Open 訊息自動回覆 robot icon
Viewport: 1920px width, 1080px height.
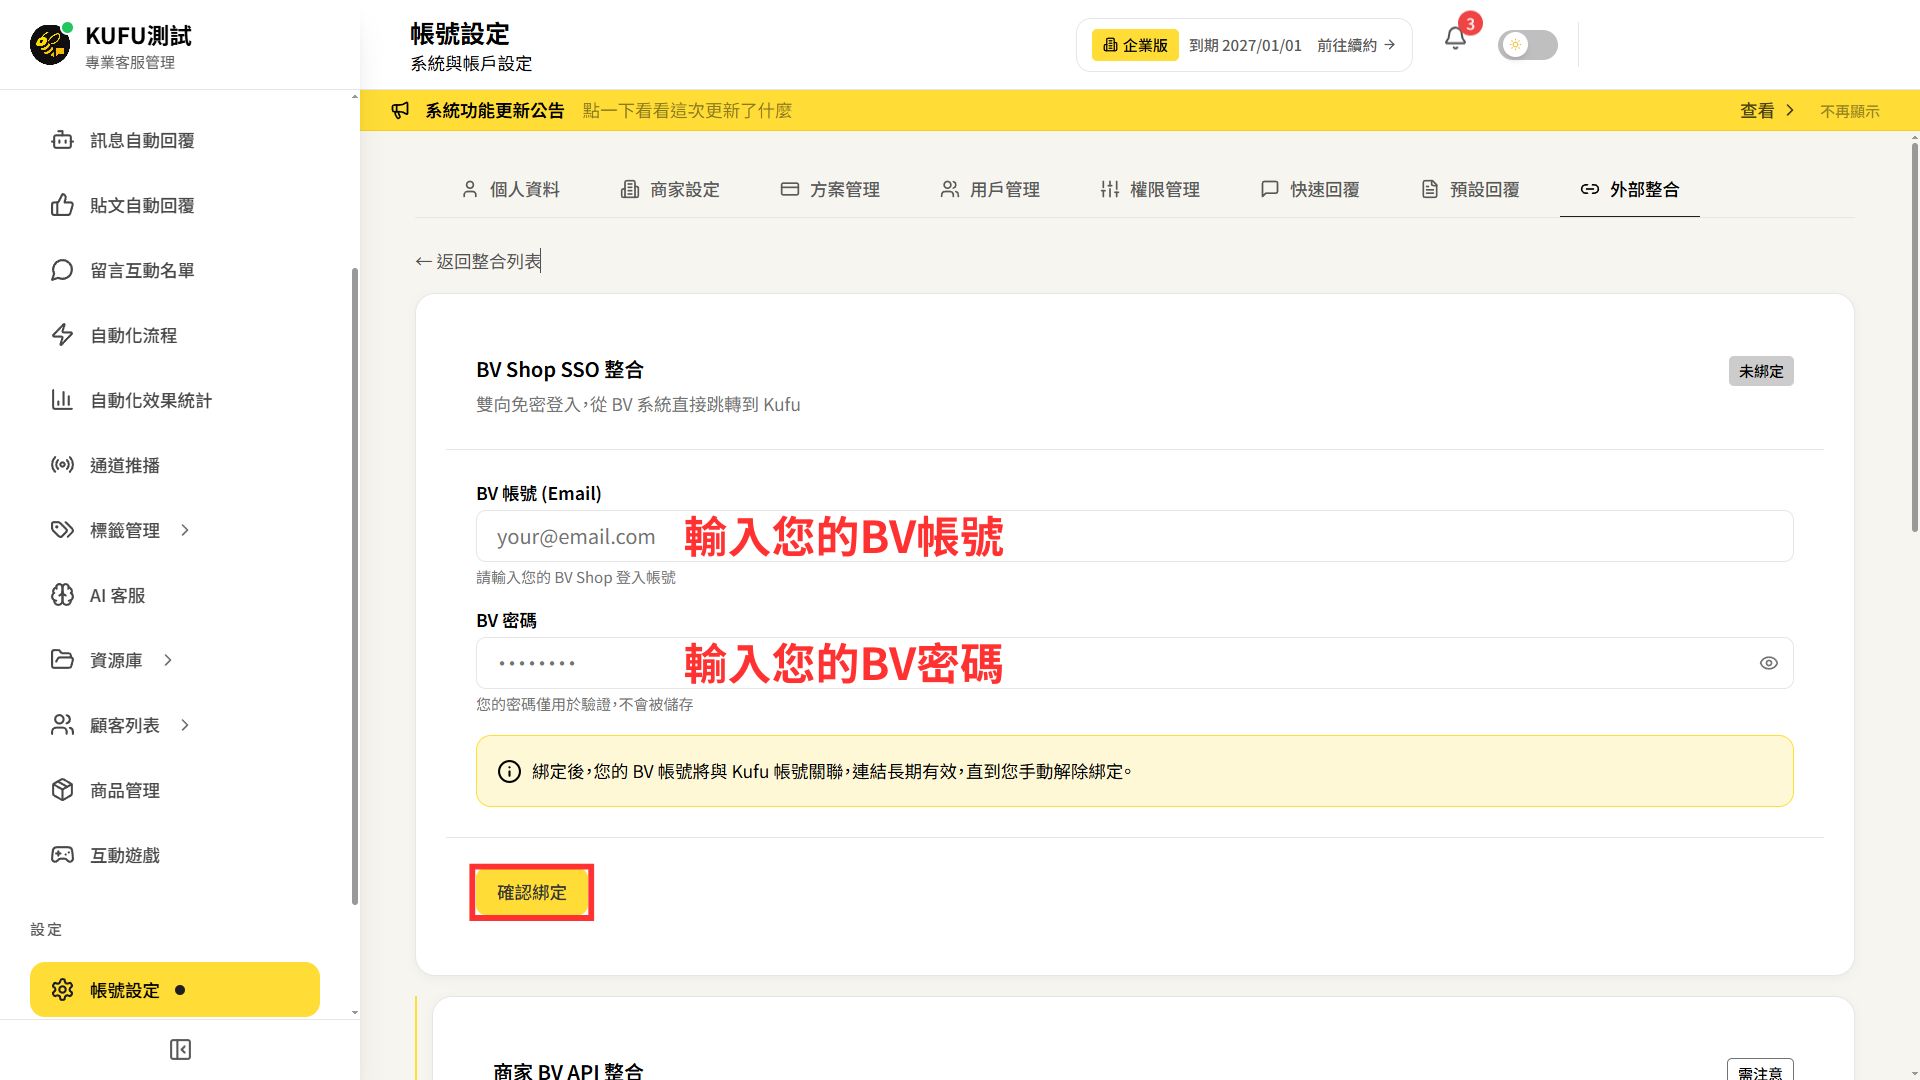62,140
